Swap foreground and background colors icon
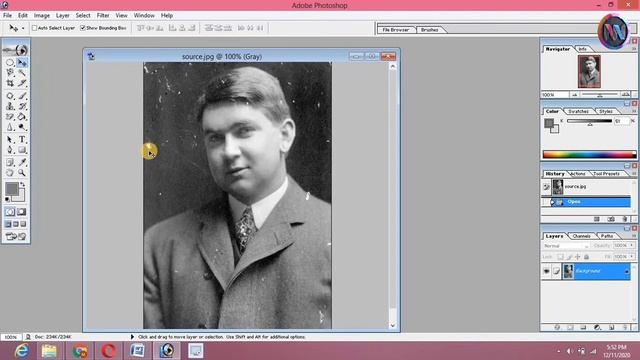 click(x=22, y=184)
